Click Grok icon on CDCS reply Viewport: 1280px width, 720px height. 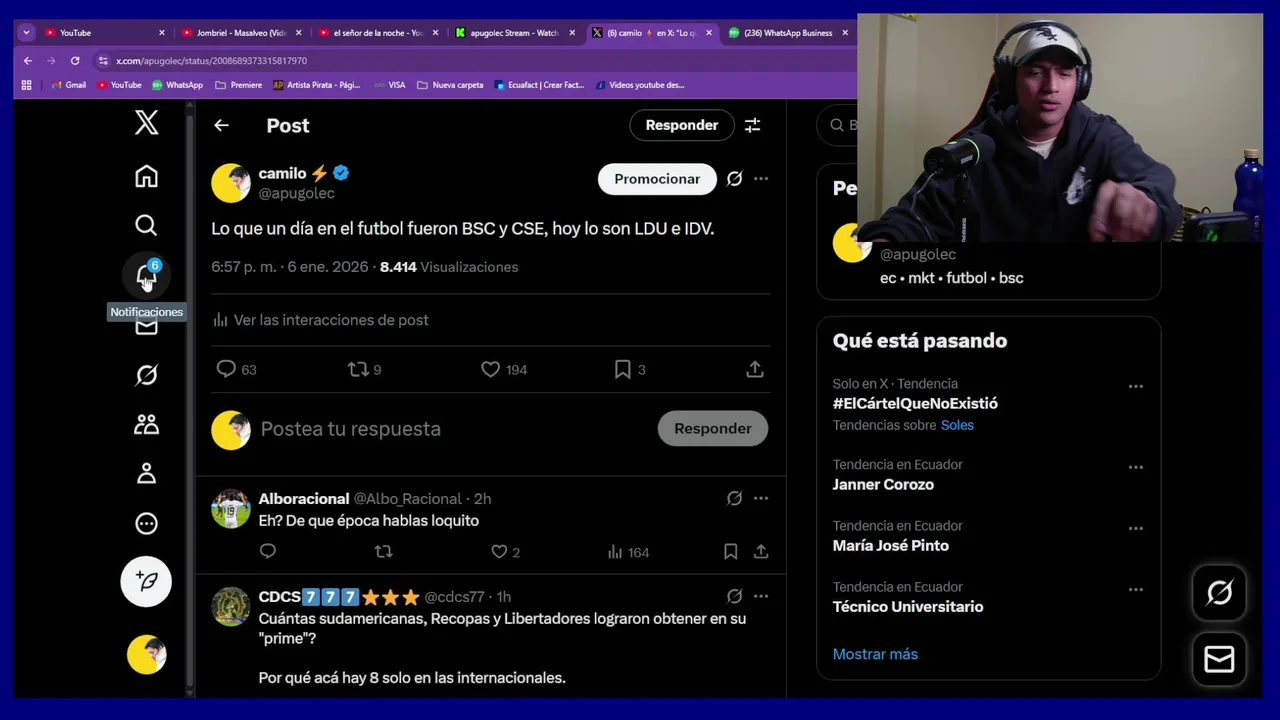734,596
